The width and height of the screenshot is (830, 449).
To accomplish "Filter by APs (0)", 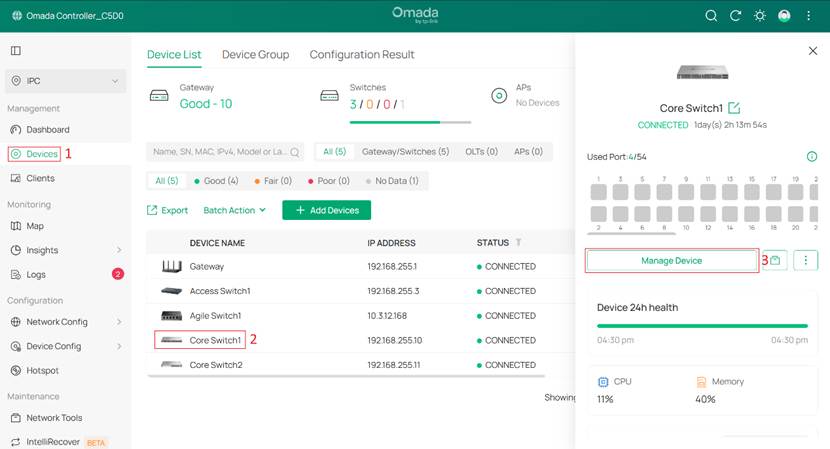I will point(528,151).
